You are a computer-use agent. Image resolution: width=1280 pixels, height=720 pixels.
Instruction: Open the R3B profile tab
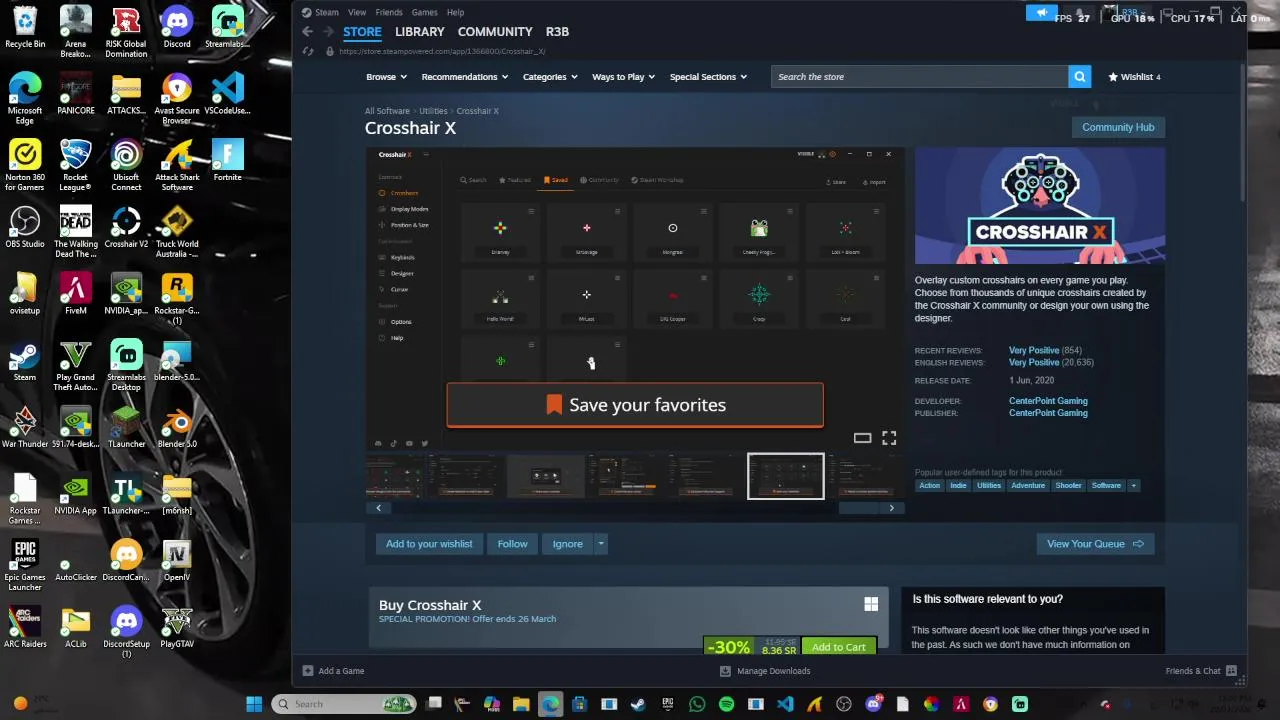[557, 32]
